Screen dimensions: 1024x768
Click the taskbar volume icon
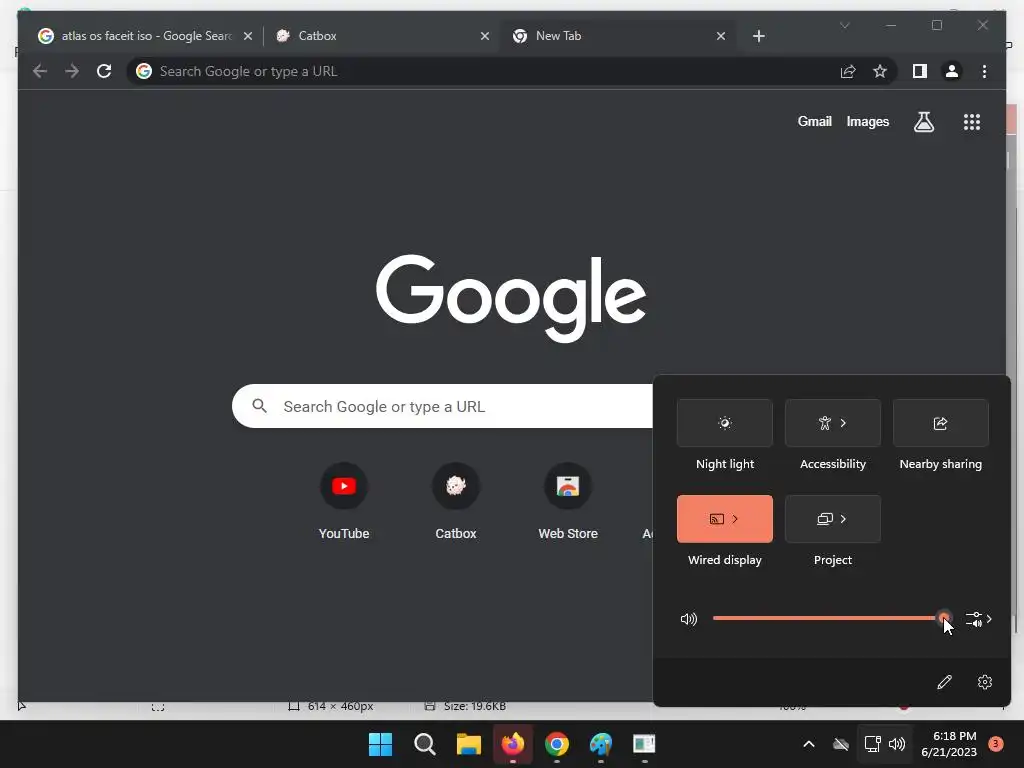click(897, 744)
